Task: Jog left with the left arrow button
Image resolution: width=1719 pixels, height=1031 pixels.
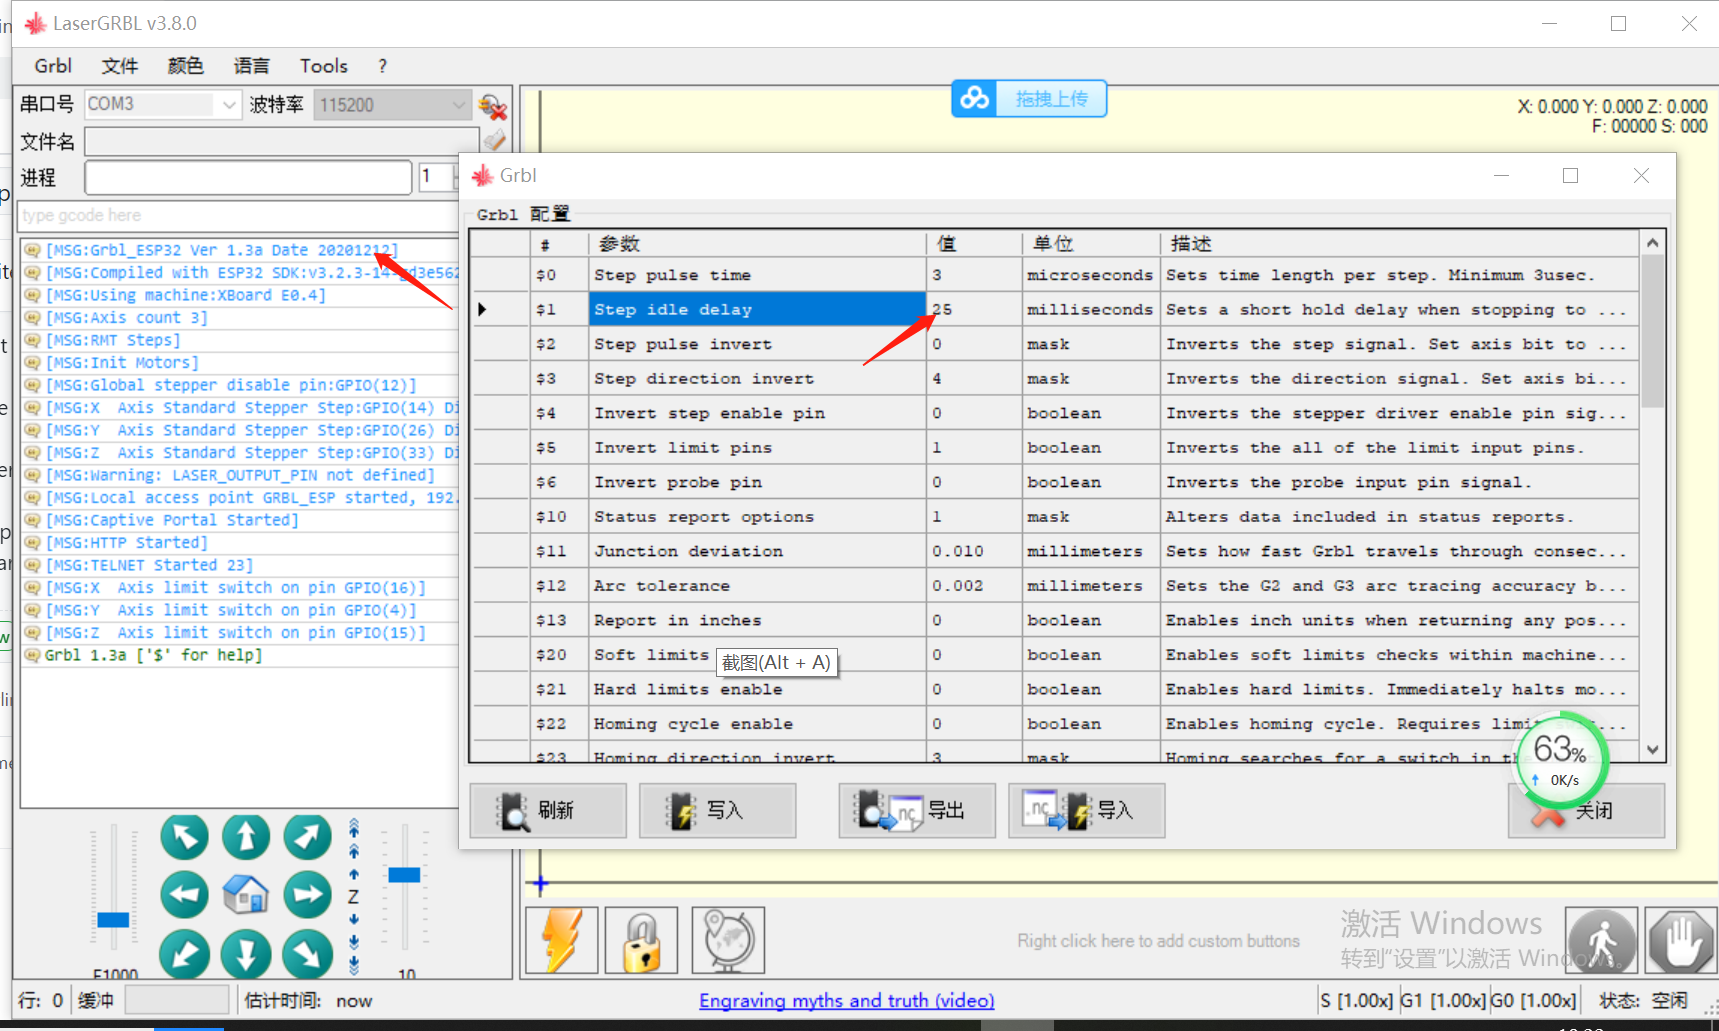Action: coord(185,895)
